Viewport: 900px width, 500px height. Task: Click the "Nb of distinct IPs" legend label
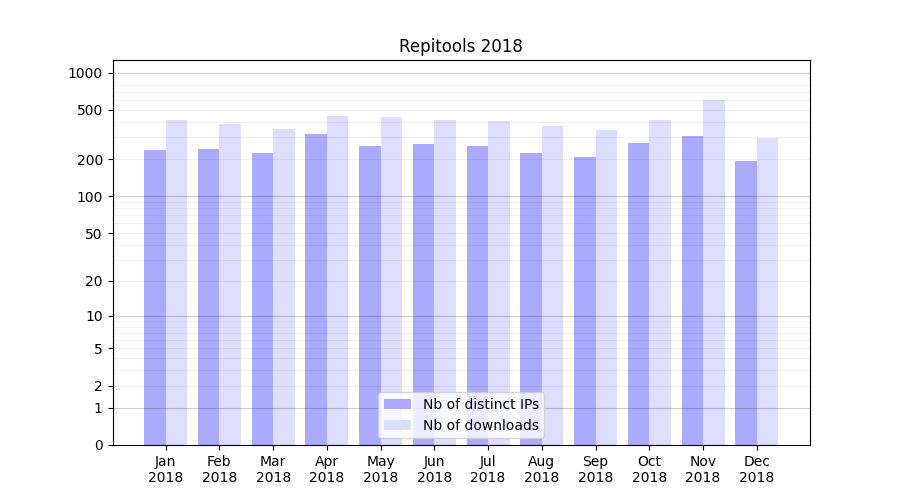(x=480, y=404)
